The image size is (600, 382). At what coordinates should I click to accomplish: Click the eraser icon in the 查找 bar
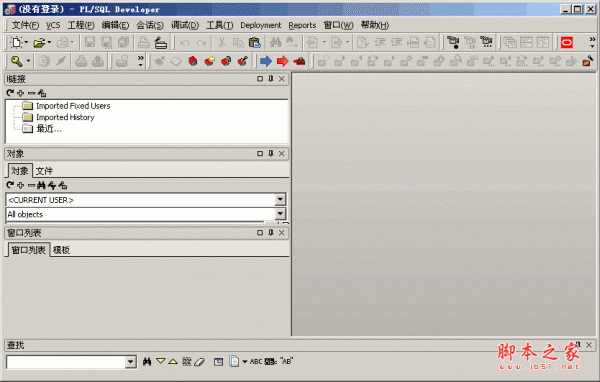coord(199,362)
